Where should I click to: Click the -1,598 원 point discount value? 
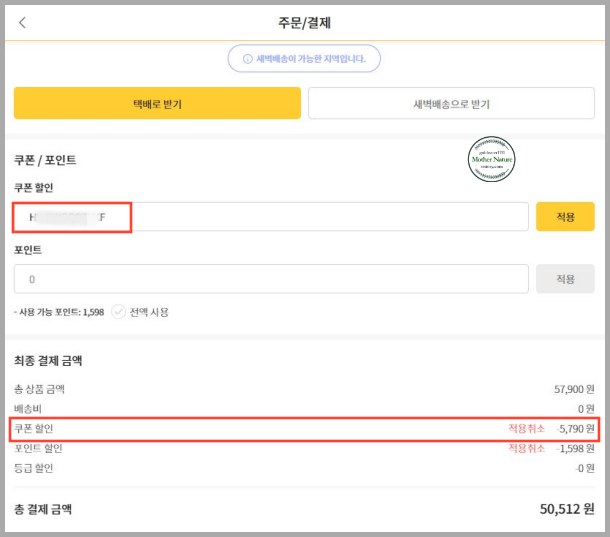click(575, 448)
